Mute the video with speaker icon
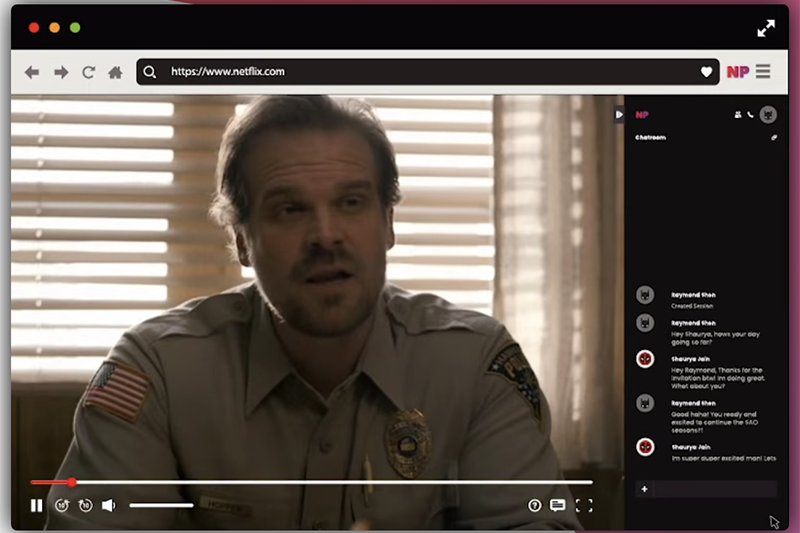The height and width of the screenshot is (533, 800). pyautogui.click(x=109, y=505)
